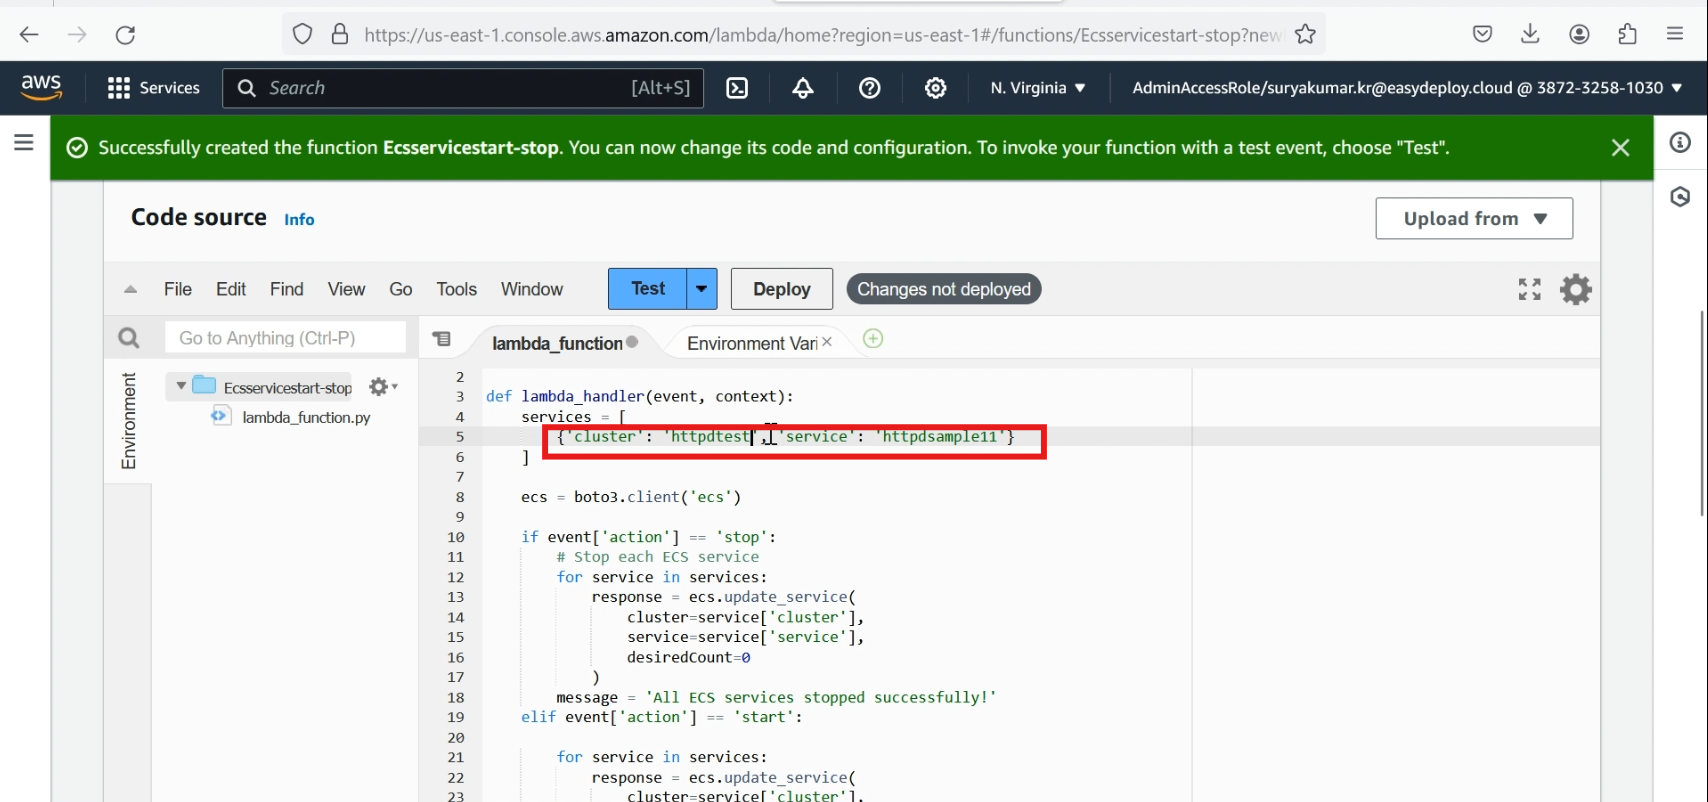Open the Tools menu
Viewport: 1708px width, 802px height.
point(456,289)
